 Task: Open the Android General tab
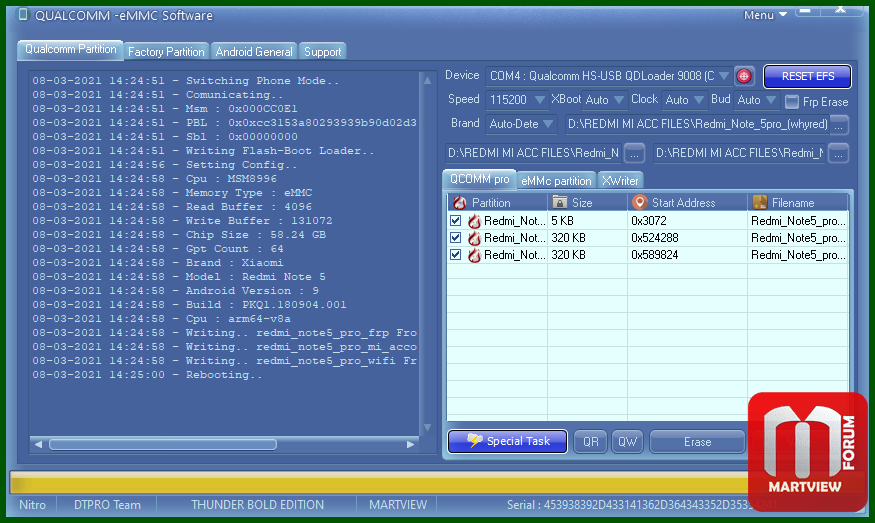click(254, 51)
